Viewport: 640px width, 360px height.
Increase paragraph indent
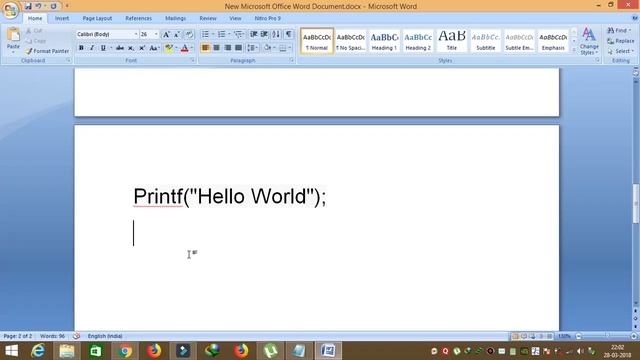click(x=264, y=34)
